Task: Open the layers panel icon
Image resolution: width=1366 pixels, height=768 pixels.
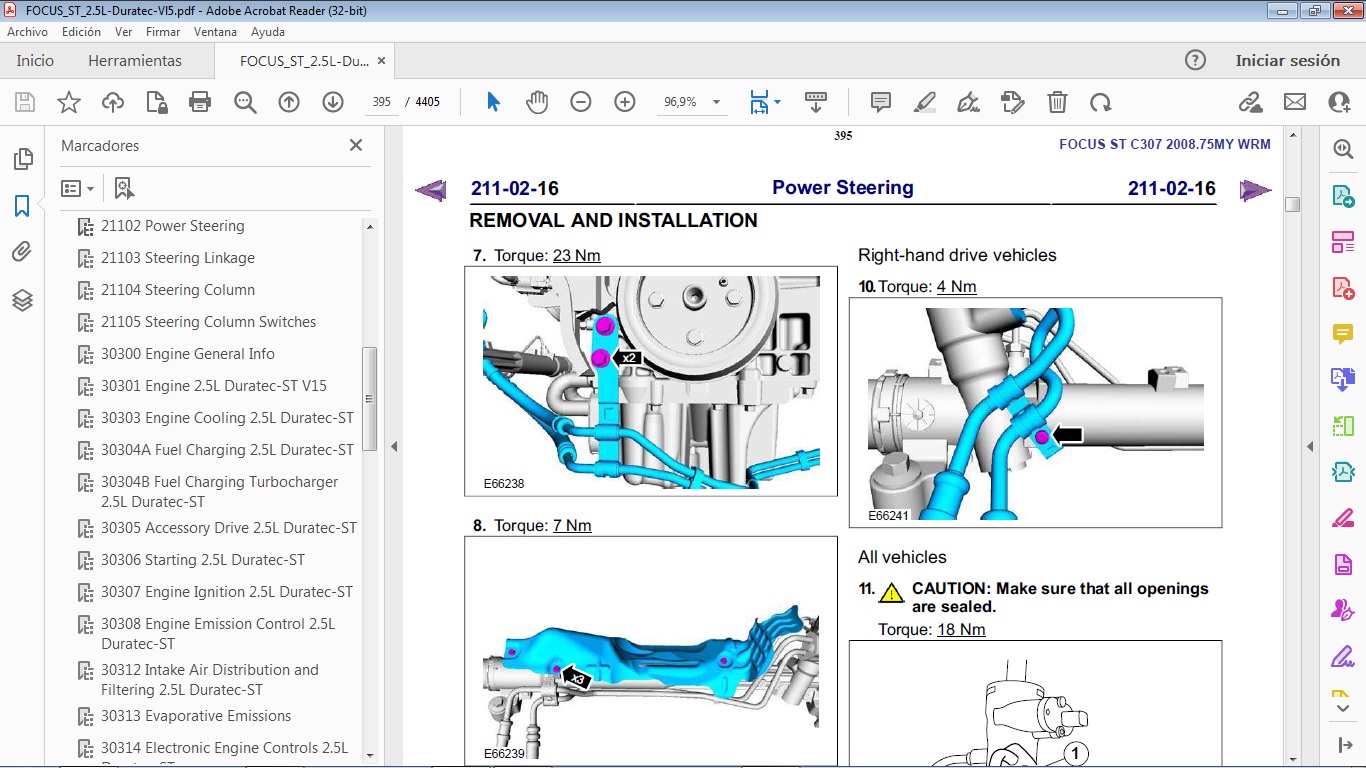Action: [22, 300]
